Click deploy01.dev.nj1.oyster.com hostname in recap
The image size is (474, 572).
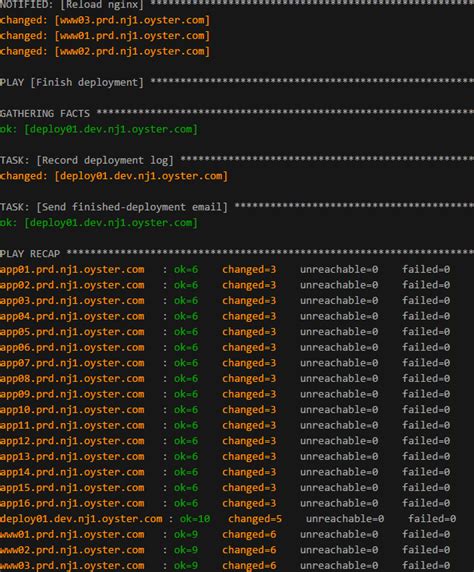81,519
